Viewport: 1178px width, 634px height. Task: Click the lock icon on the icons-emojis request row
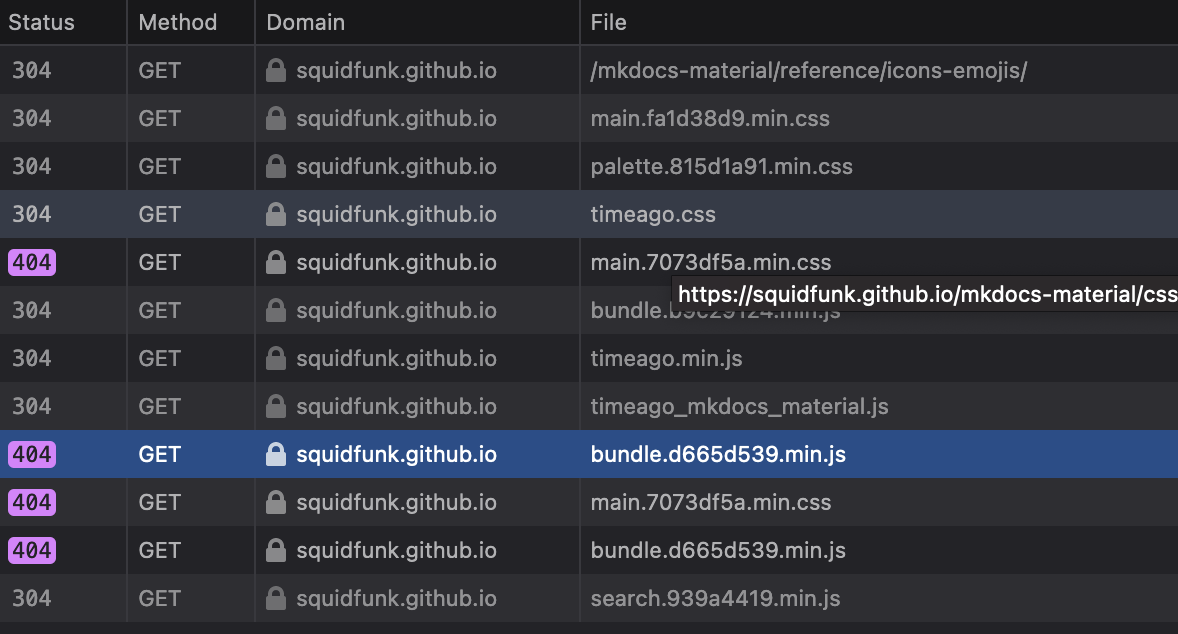275,70
